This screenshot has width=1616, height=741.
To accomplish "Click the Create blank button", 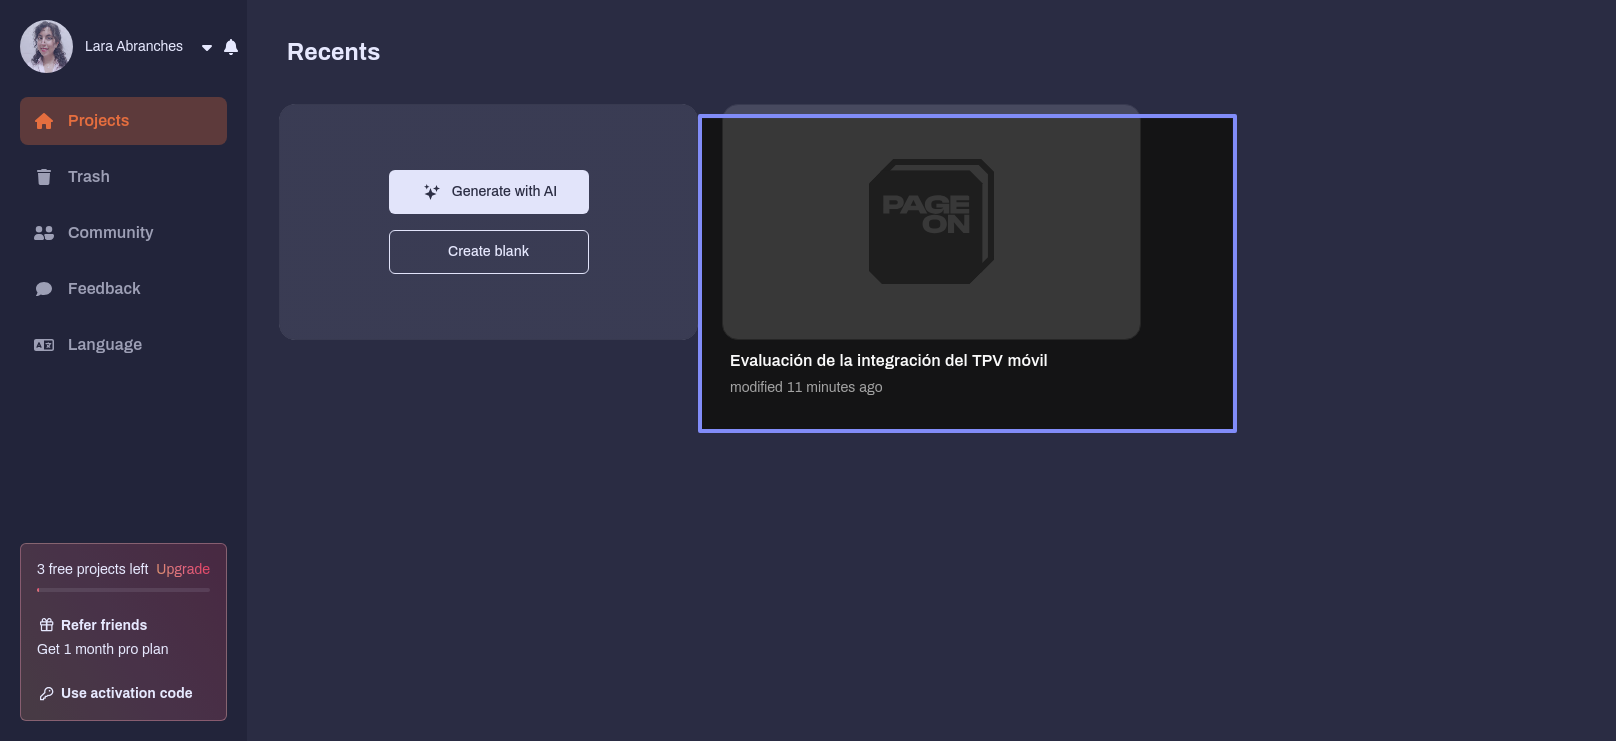I will 488,252.
